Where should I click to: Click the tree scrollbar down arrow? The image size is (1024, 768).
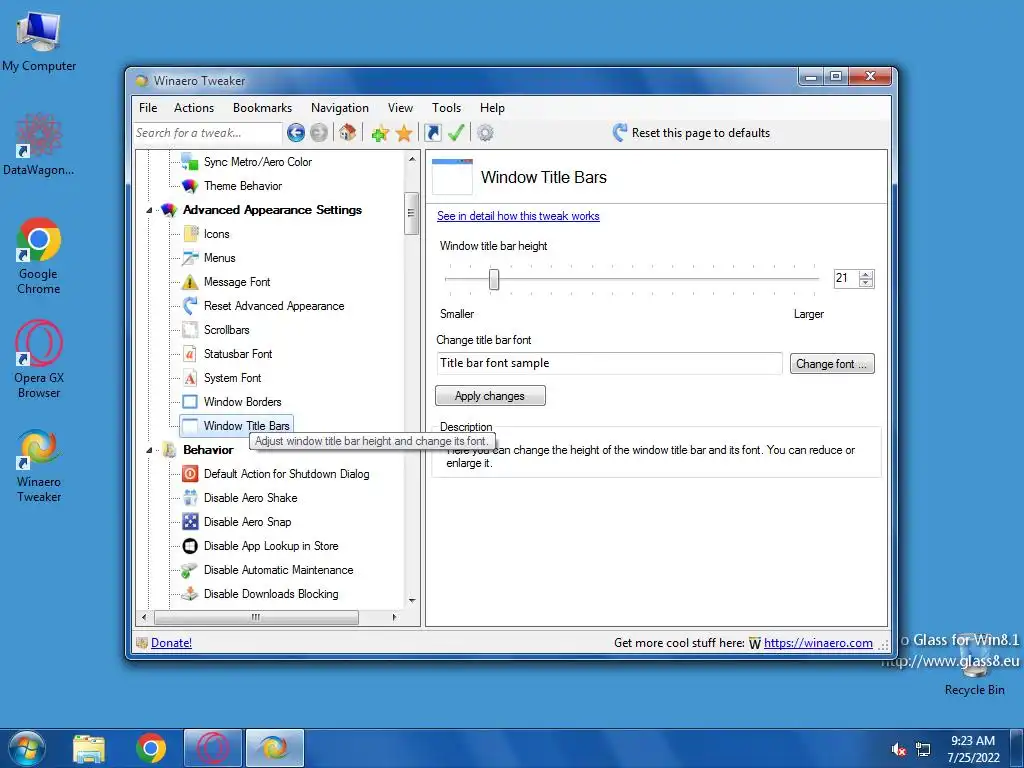pyautogui.click(x=412, y=601)
